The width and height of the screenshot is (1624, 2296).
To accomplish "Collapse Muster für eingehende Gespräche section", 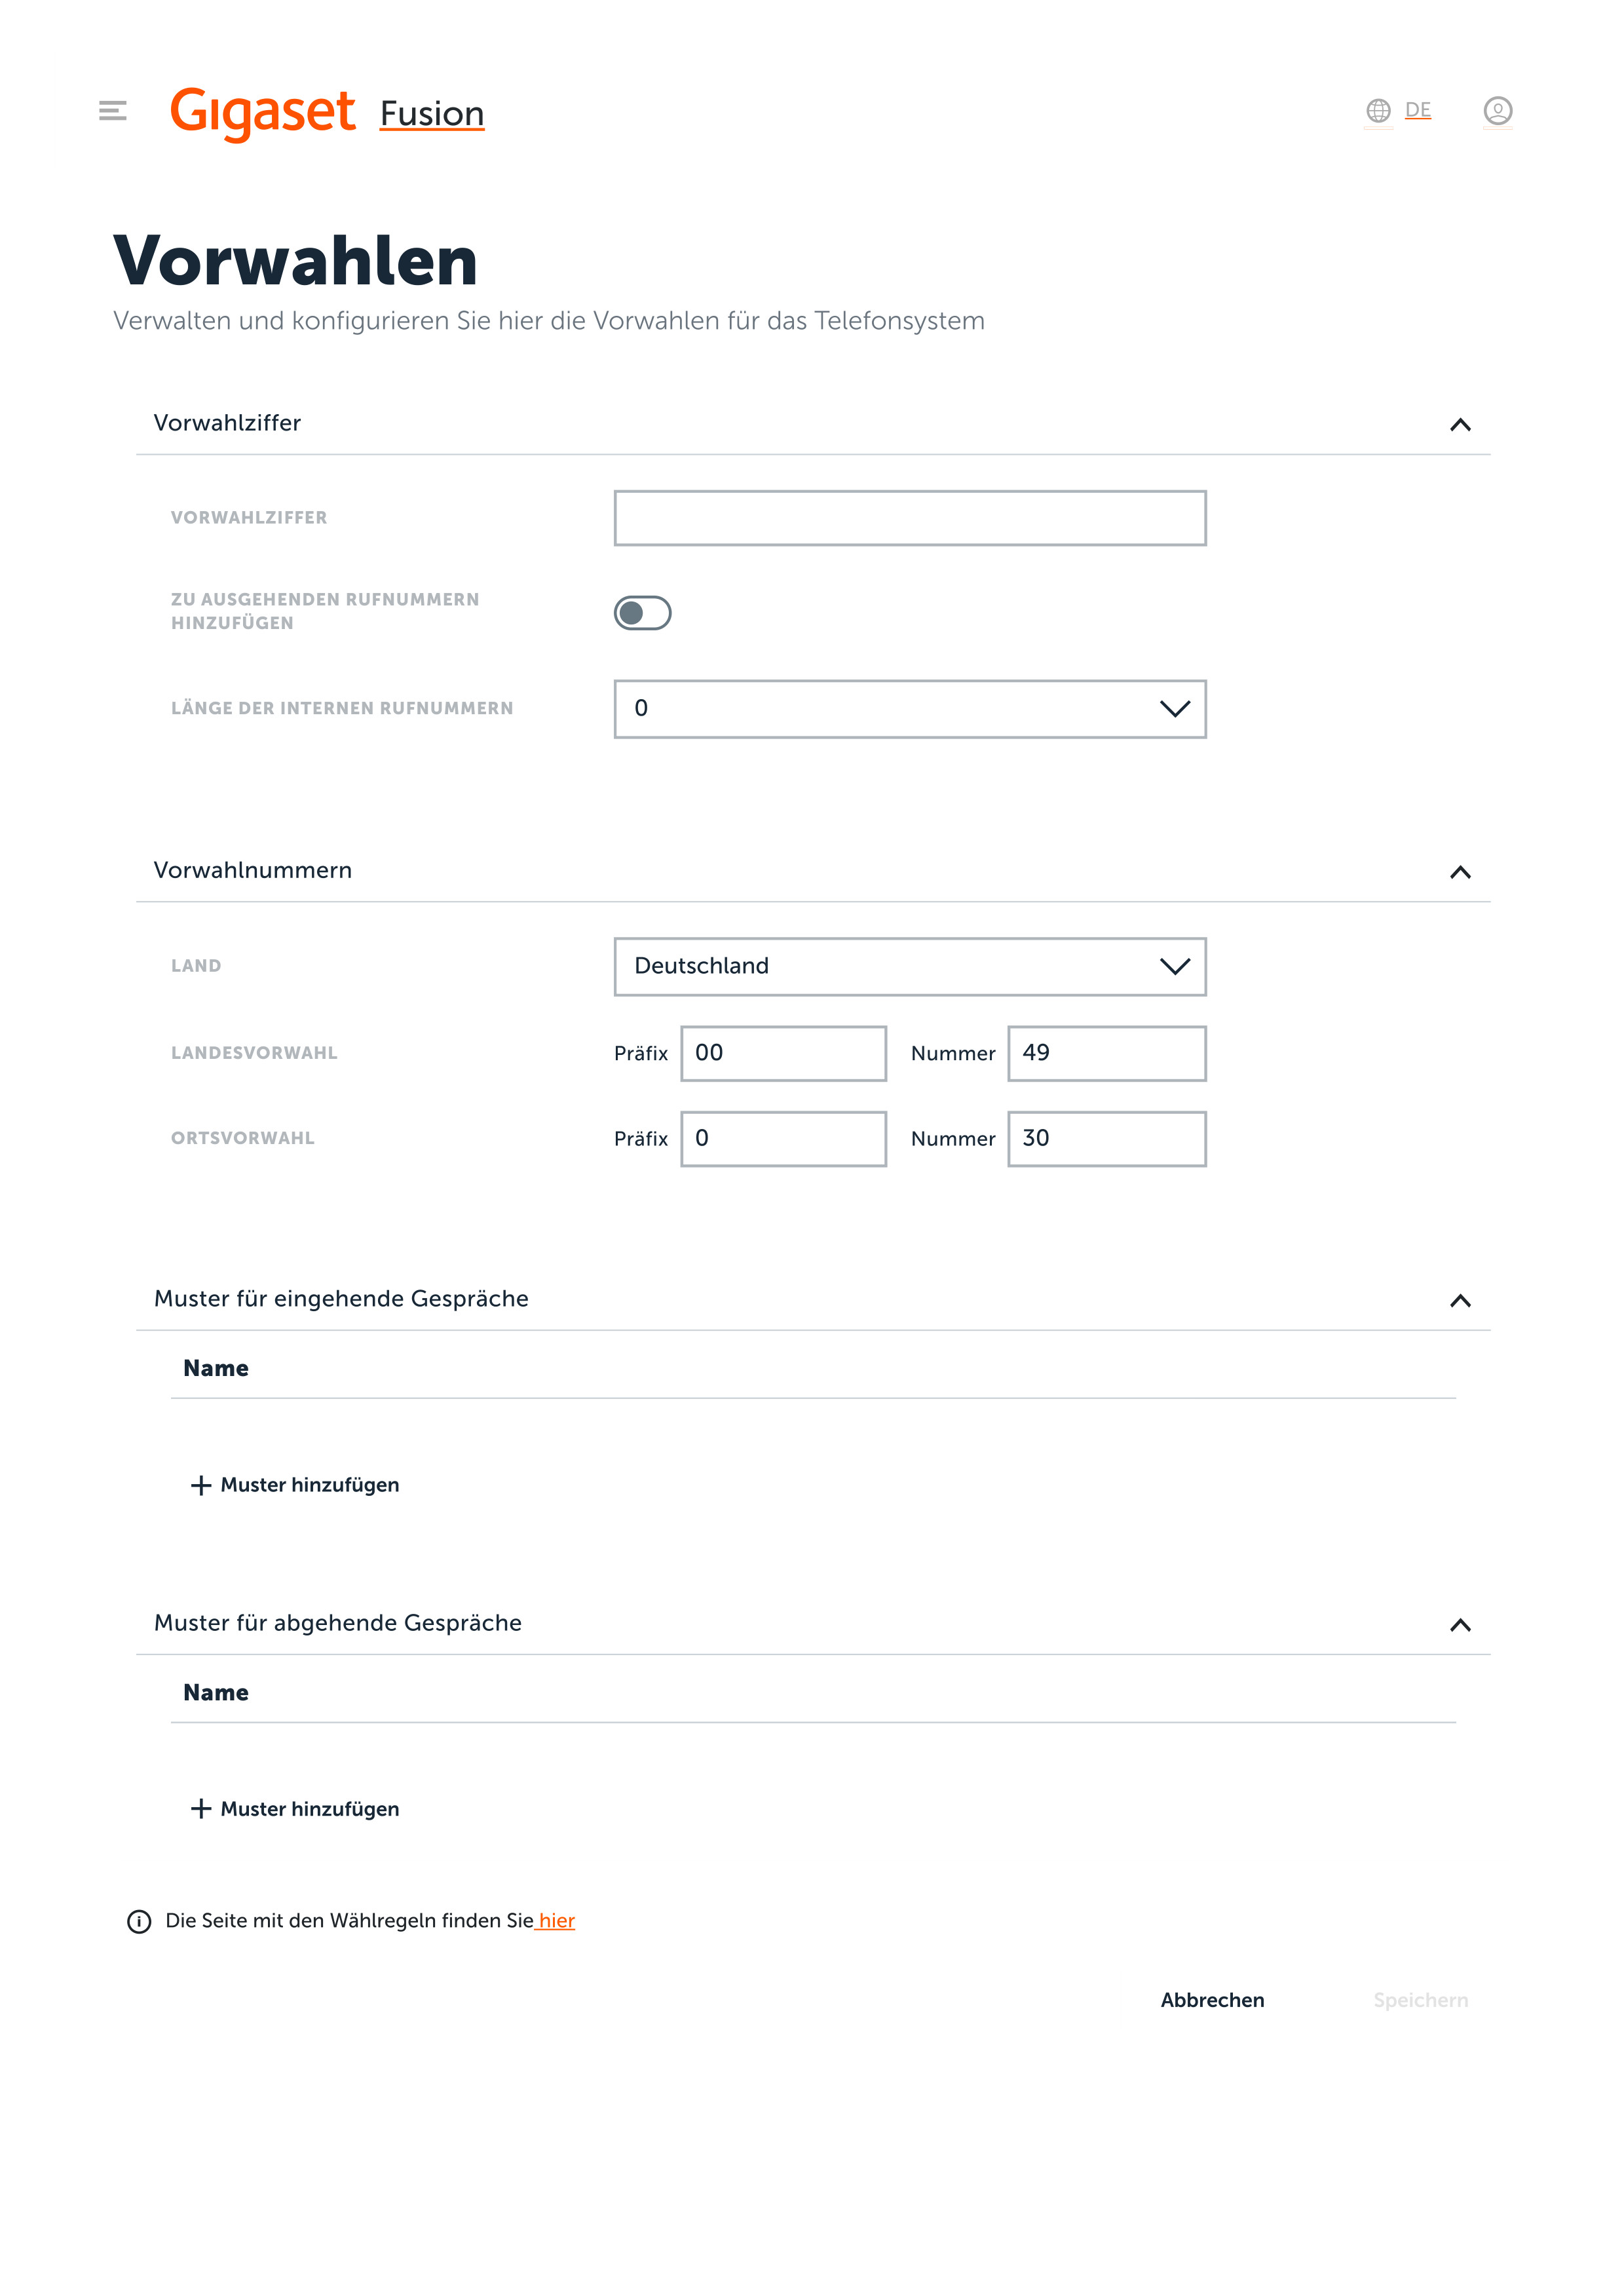I will 1460,1300.
